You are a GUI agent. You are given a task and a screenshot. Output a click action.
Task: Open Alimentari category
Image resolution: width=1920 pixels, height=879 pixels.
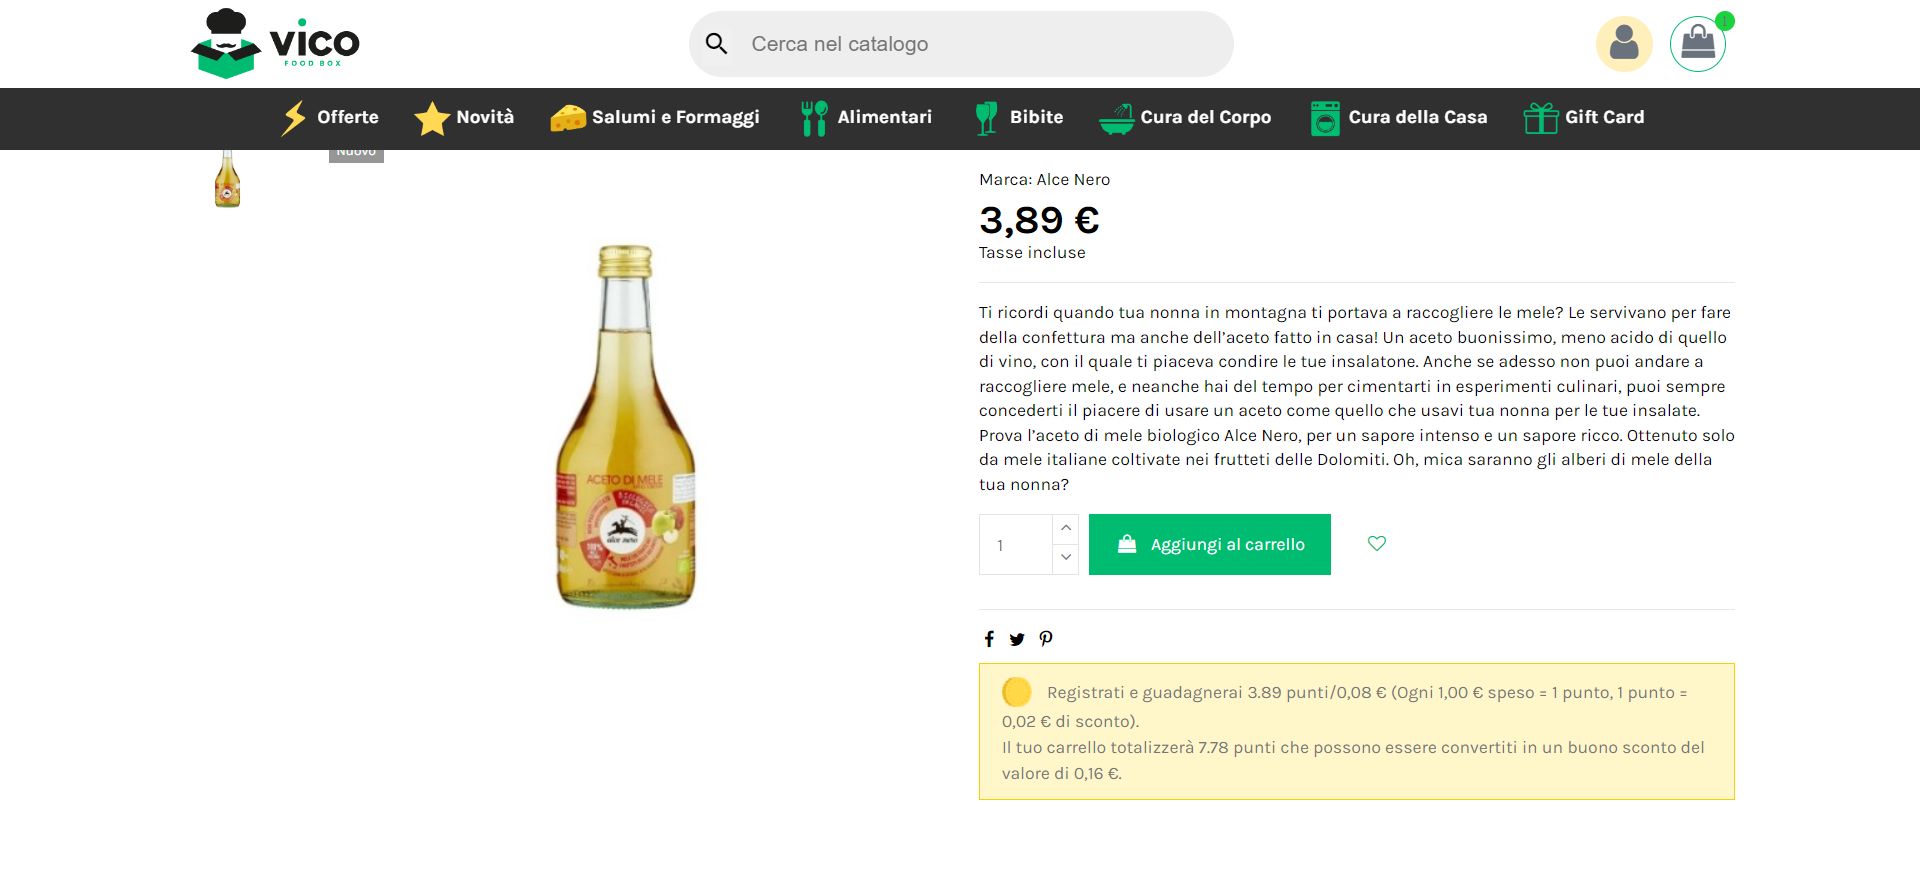point(866,118)
